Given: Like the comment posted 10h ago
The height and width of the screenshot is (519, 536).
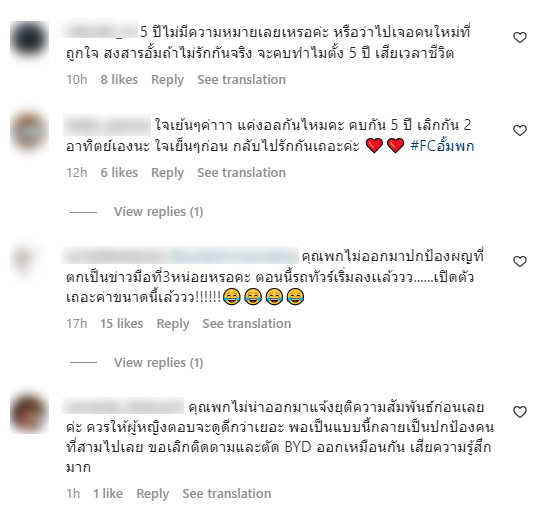Looking at the screenshot, I should click(x=520, y=37).
